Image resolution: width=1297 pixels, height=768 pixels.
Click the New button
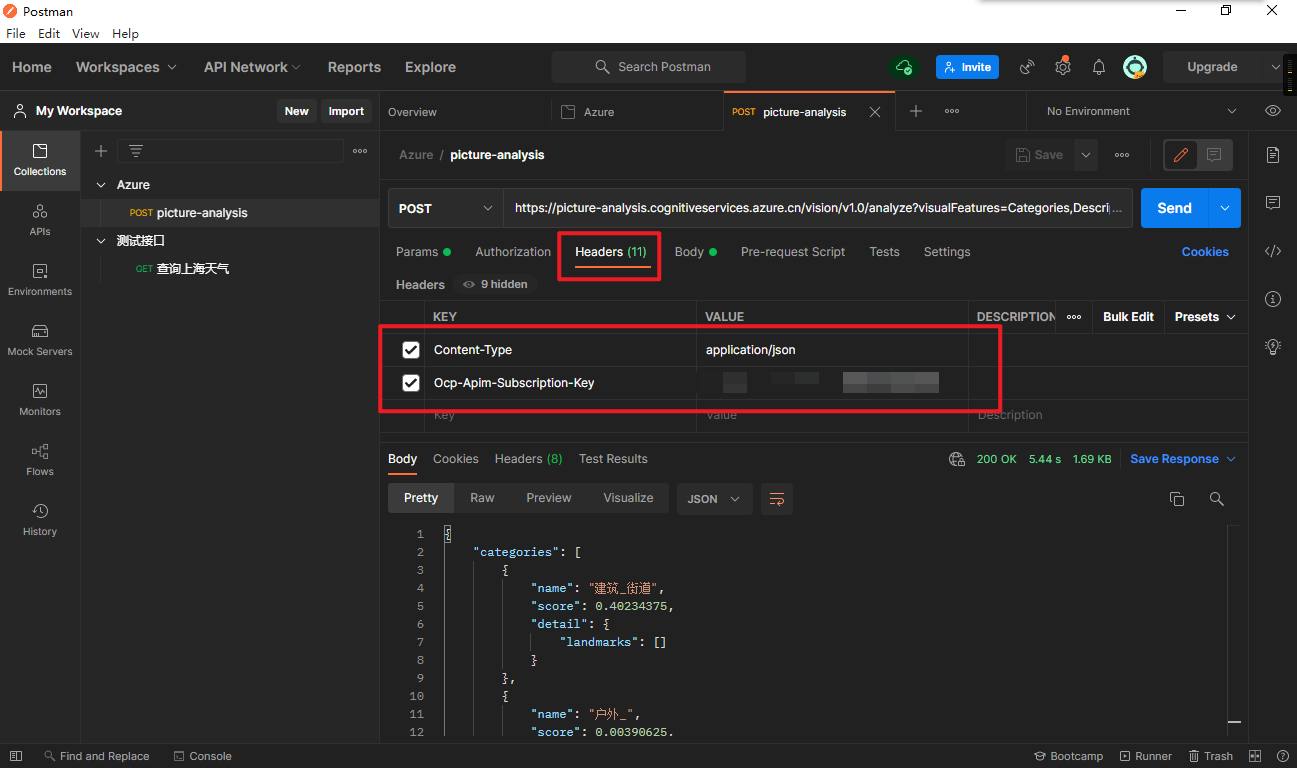coord(297,111)
